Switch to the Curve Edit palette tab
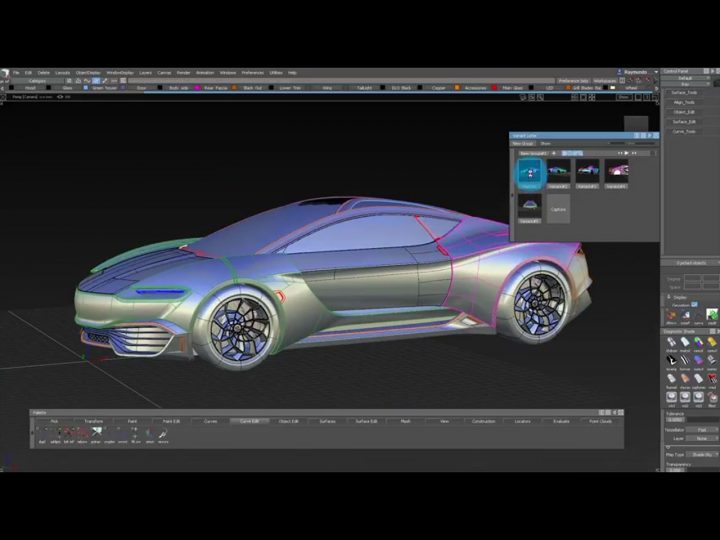The height and width of the screenshot is (540, 720). tap(249, 421)
